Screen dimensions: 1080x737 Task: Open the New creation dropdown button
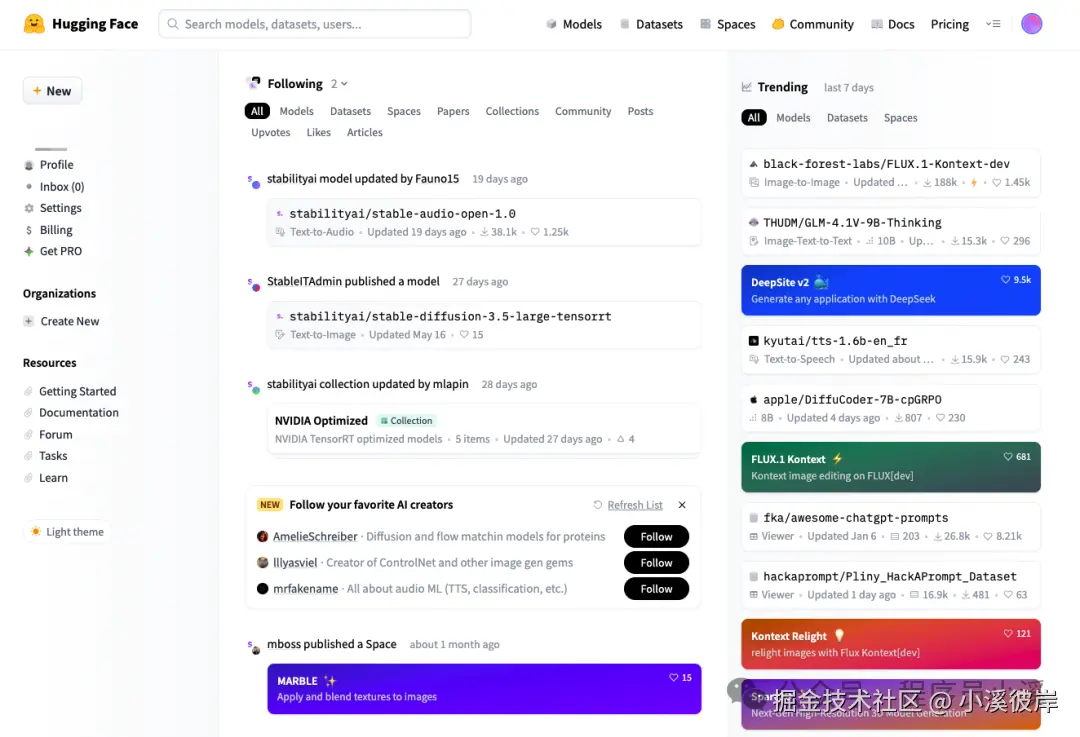[52, 91]
